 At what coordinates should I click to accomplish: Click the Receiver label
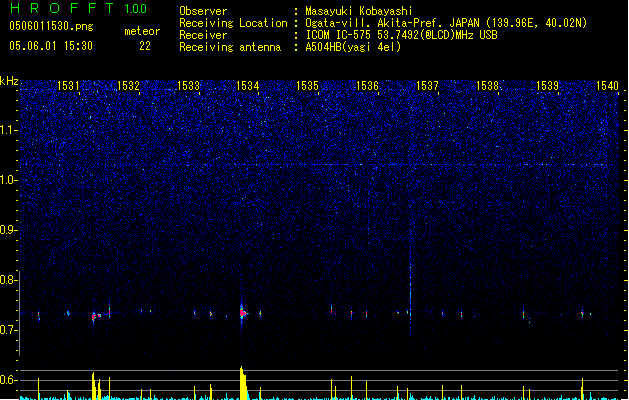pyautogui.click(x=203, y=35)
